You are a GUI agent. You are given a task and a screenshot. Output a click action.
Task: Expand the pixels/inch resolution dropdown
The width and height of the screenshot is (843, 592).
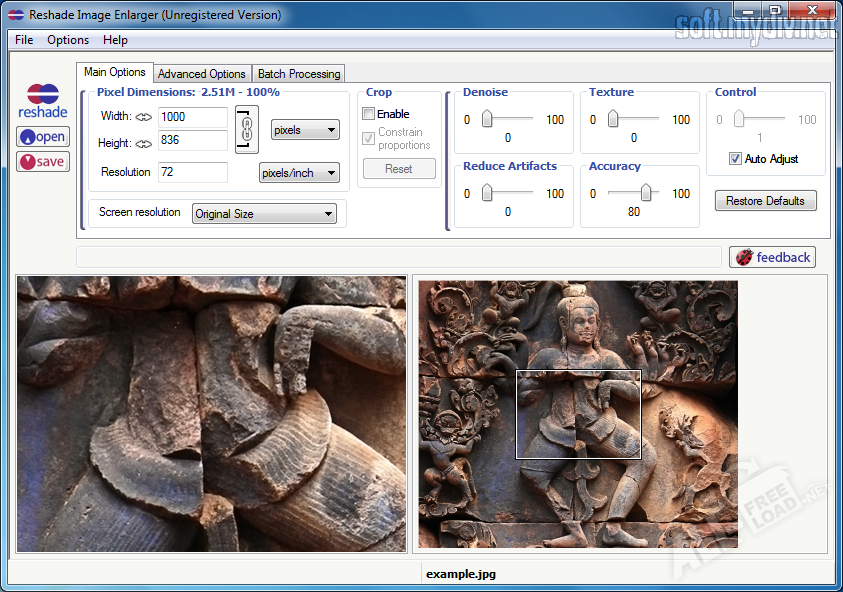(299, 173)
